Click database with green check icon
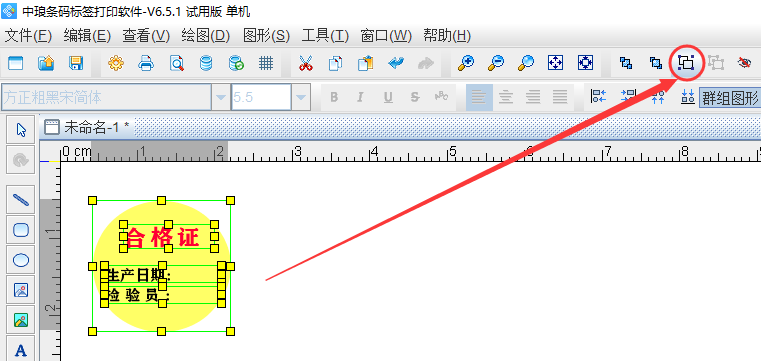The image size is (761, 361). point(236,63)
